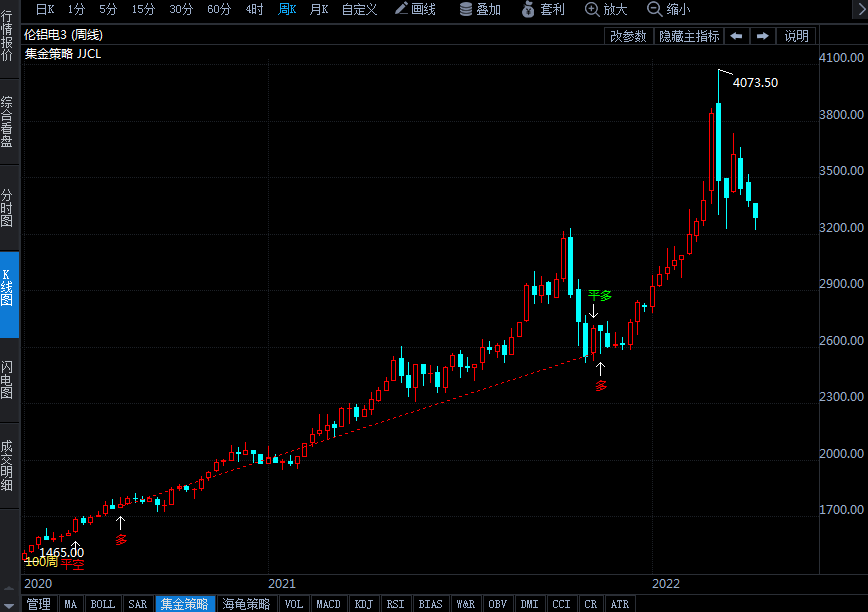Click the 缩小 zoom-out magnifier
The image size is (868, 612).
click(x=669, y=9)
